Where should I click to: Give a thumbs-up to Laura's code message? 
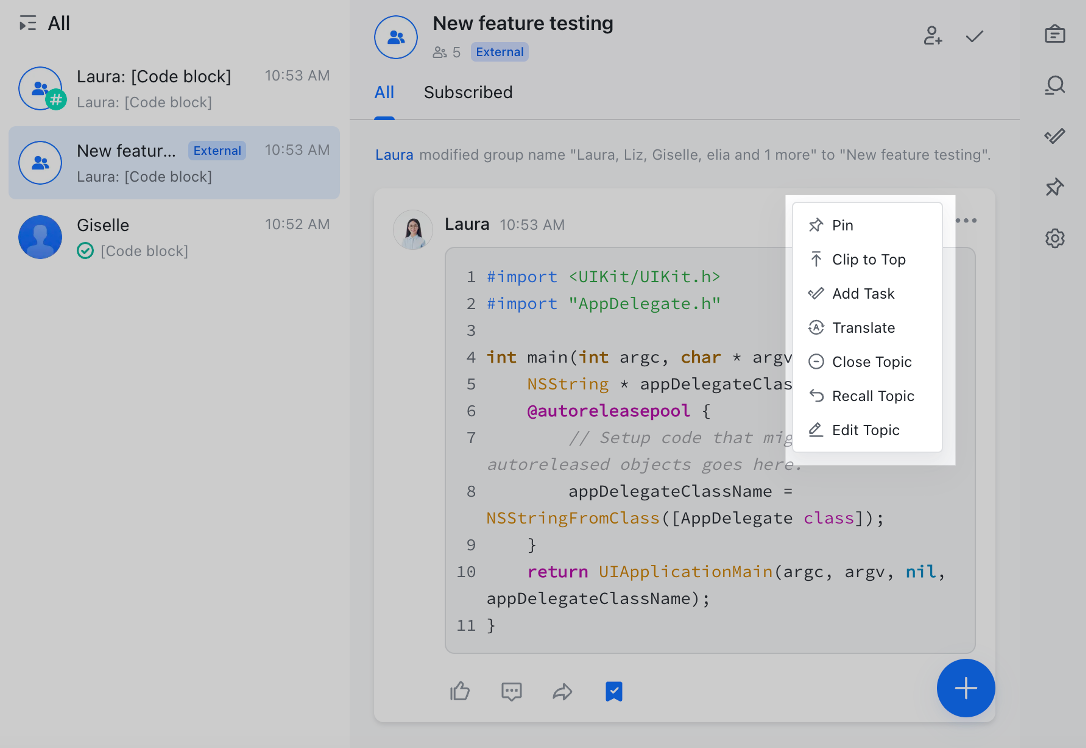pyautogui.click(x=460, y=691)
